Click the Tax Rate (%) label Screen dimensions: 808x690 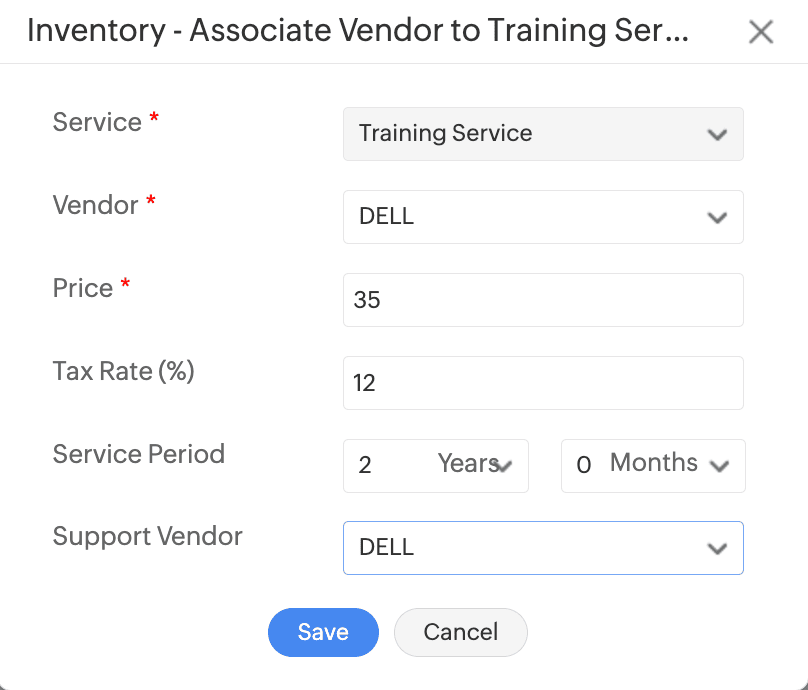pyautogui.click(x=123, y=371)
